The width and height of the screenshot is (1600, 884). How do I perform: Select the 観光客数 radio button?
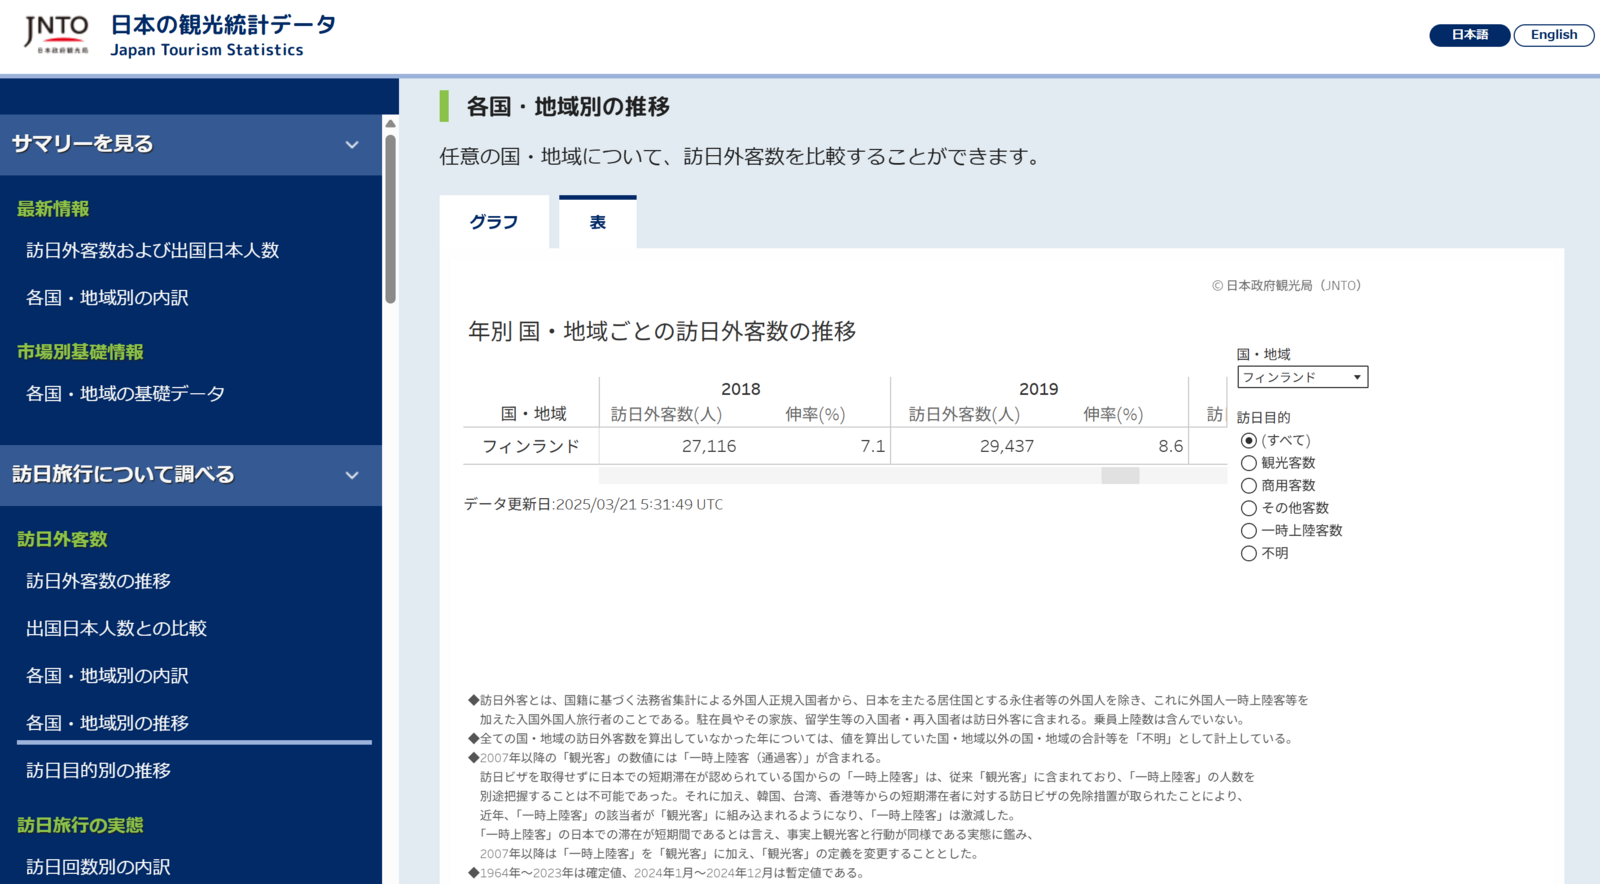coord(1248,463)
